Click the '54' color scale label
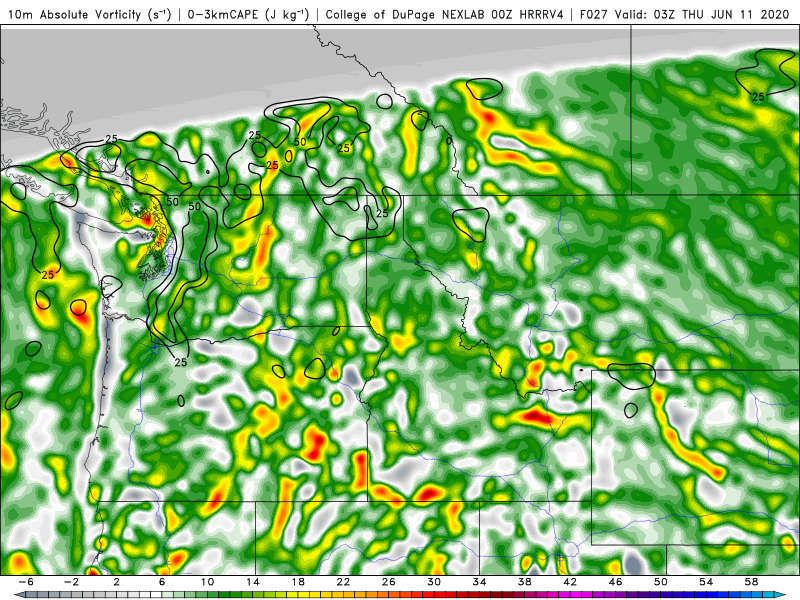 click(x=706, y=582)
